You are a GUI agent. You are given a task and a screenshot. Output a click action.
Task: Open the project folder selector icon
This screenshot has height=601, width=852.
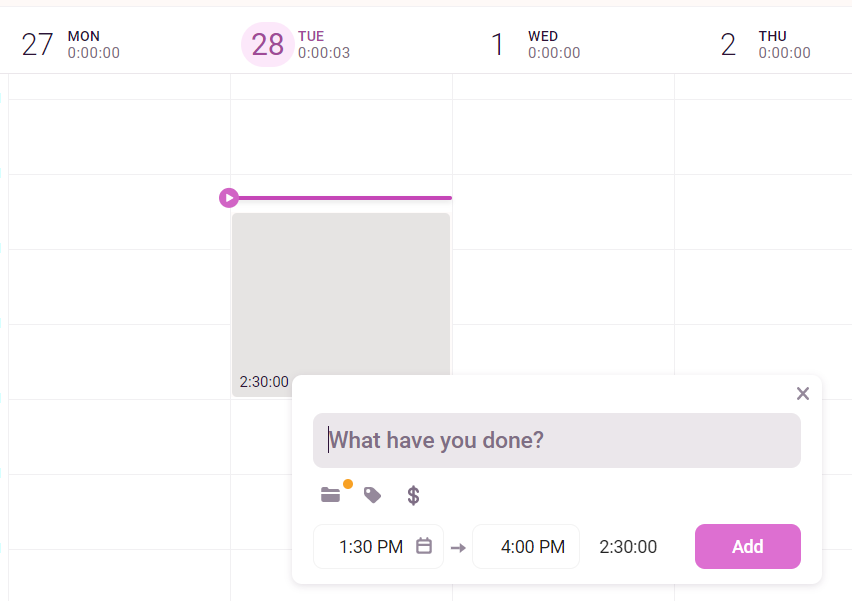coord(330,495)
